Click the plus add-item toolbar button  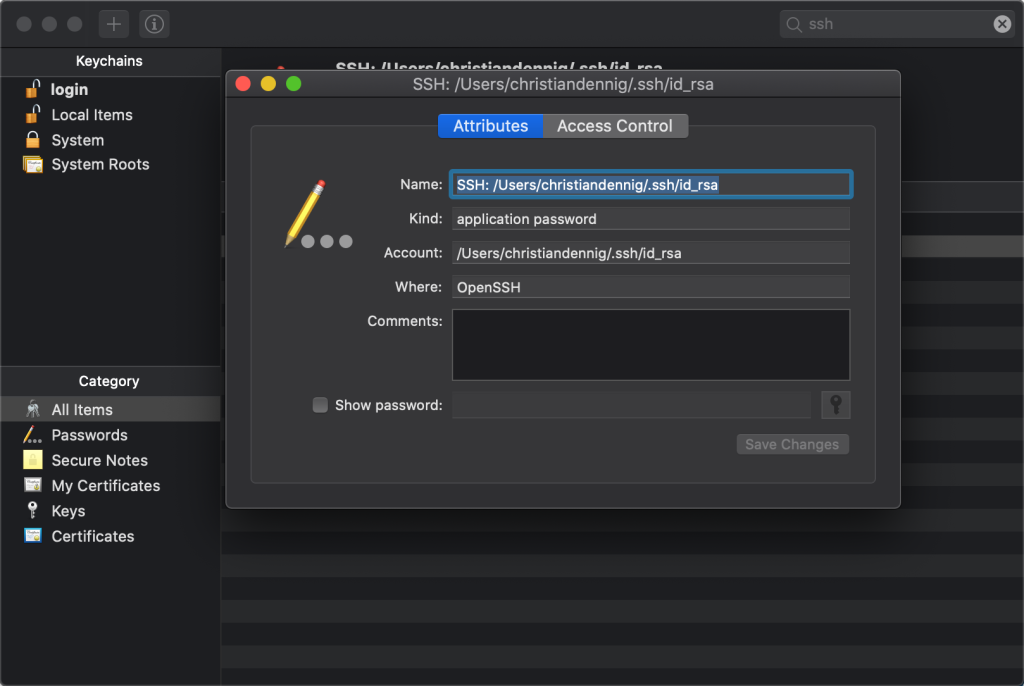114,24
